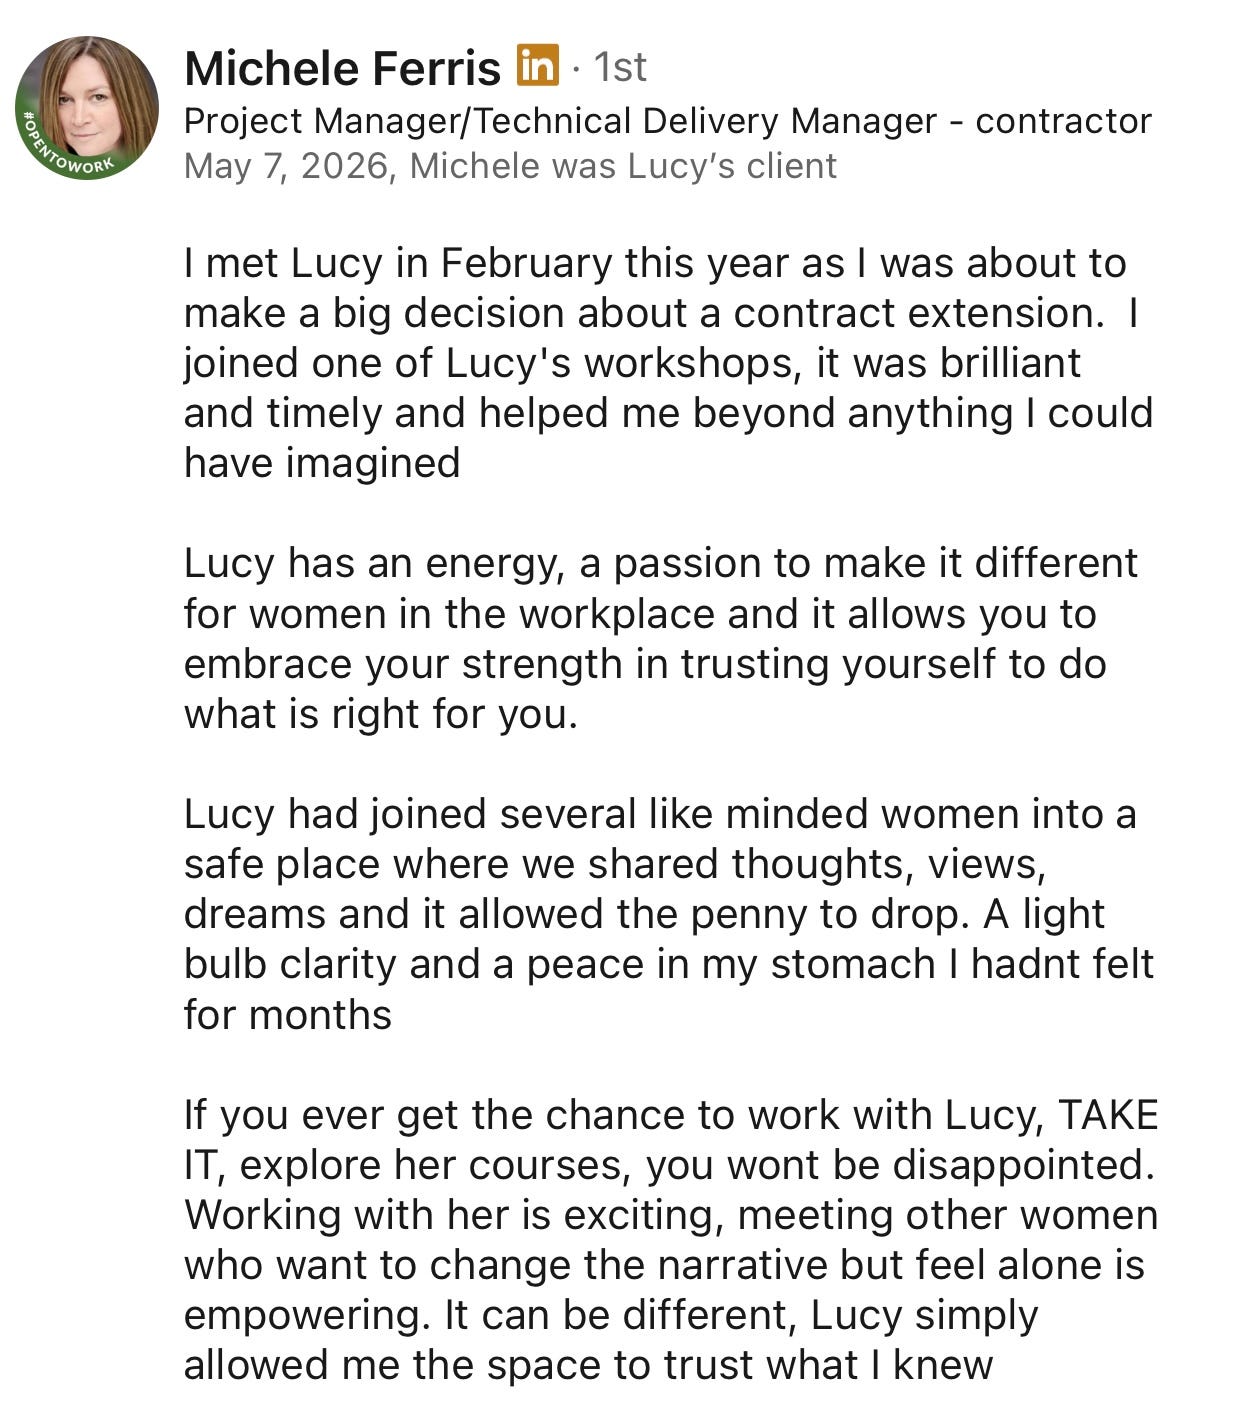Select the Project Manager/Technical Delivery Manager headline

(x=668, y=121)
